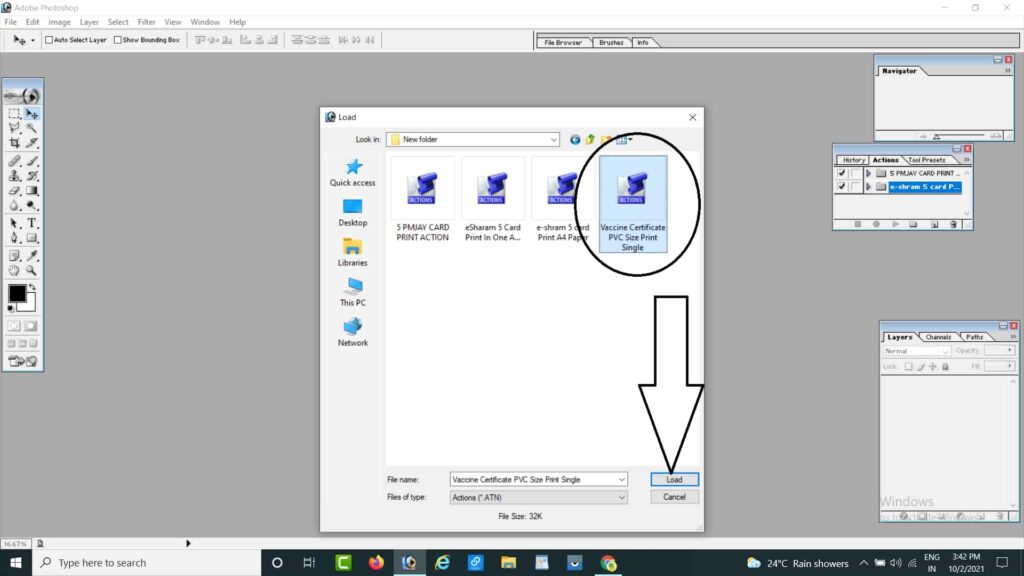This screenshot has height=576, width=1024.
Task: Open the File Browser palette tab
Action: coord(563,42)
